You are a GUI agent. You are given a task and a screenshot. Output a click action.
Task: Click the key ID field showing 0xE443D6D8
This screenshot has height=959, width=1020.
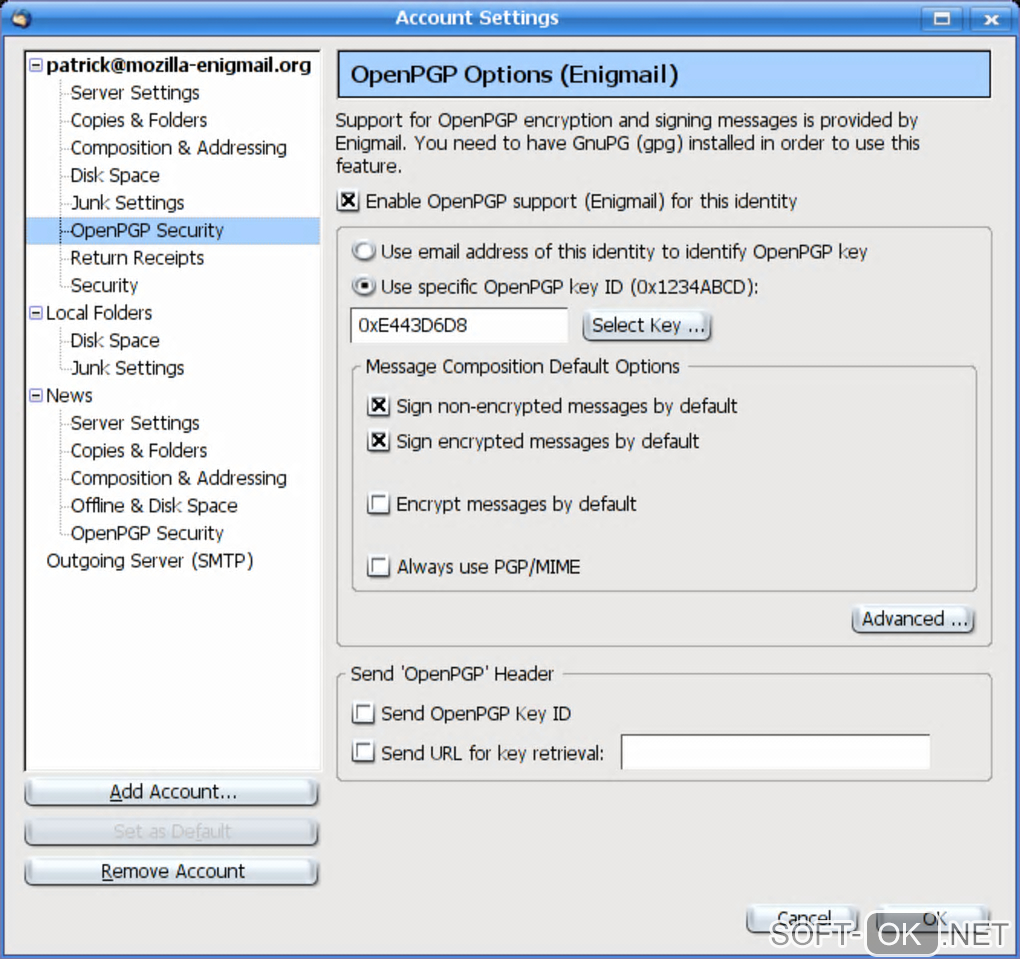459,325
